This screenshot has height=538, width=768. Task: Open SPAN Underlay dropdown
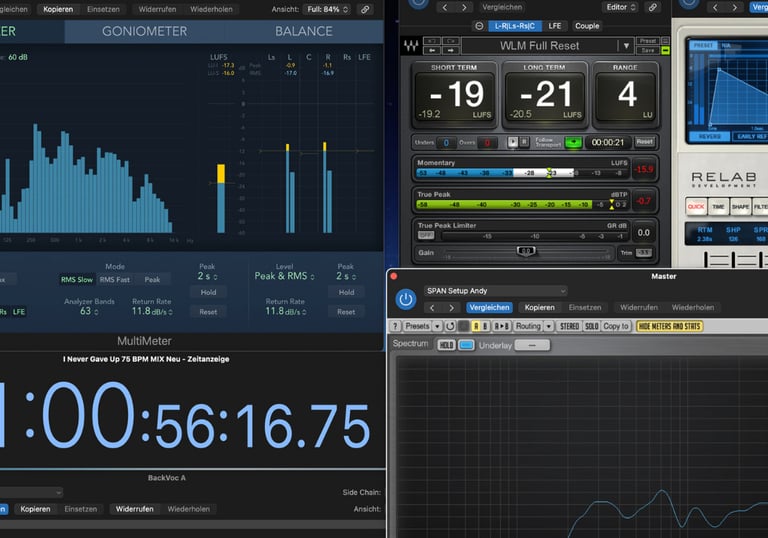click(x=532, y=345)
